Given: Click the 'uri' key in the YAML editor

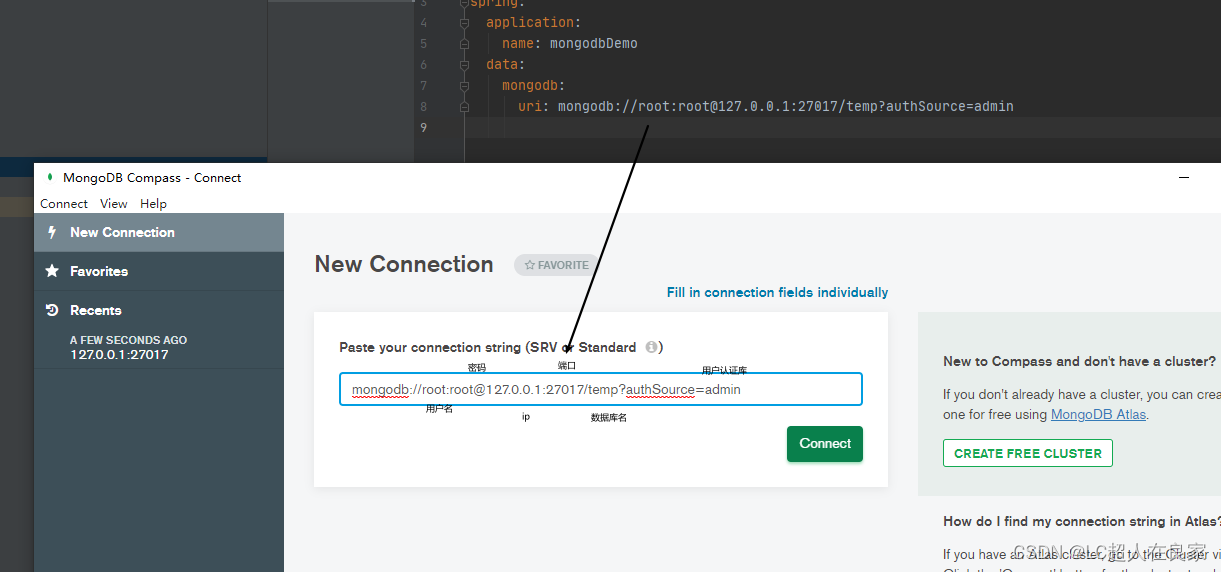Looking at the screenshot, I should coord(530,107).
